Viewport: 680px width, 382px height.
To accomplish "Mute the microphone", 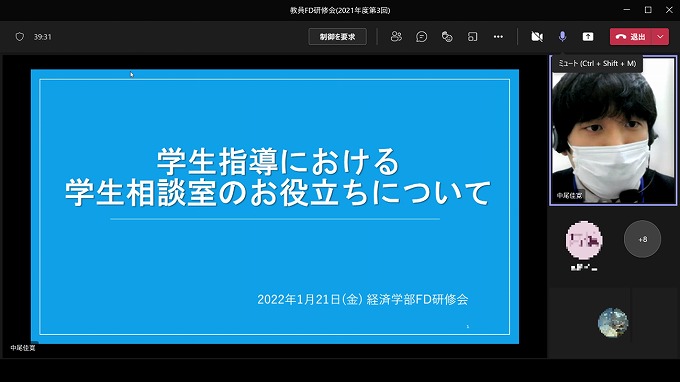I will coord(562,37).
